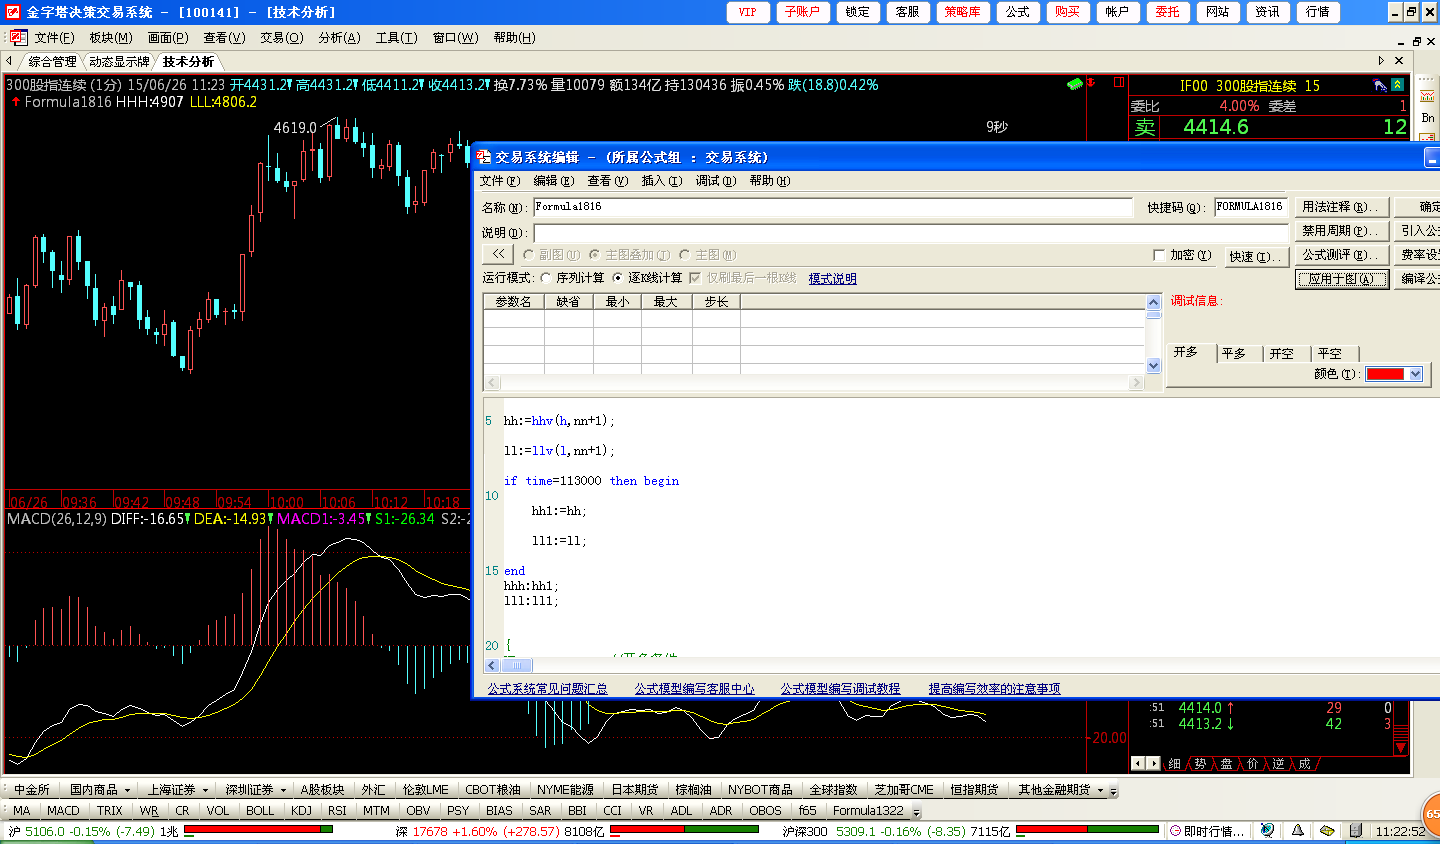
Task: Toggle the 仅刷最后一根K线 checkbox
Action: 743,278
